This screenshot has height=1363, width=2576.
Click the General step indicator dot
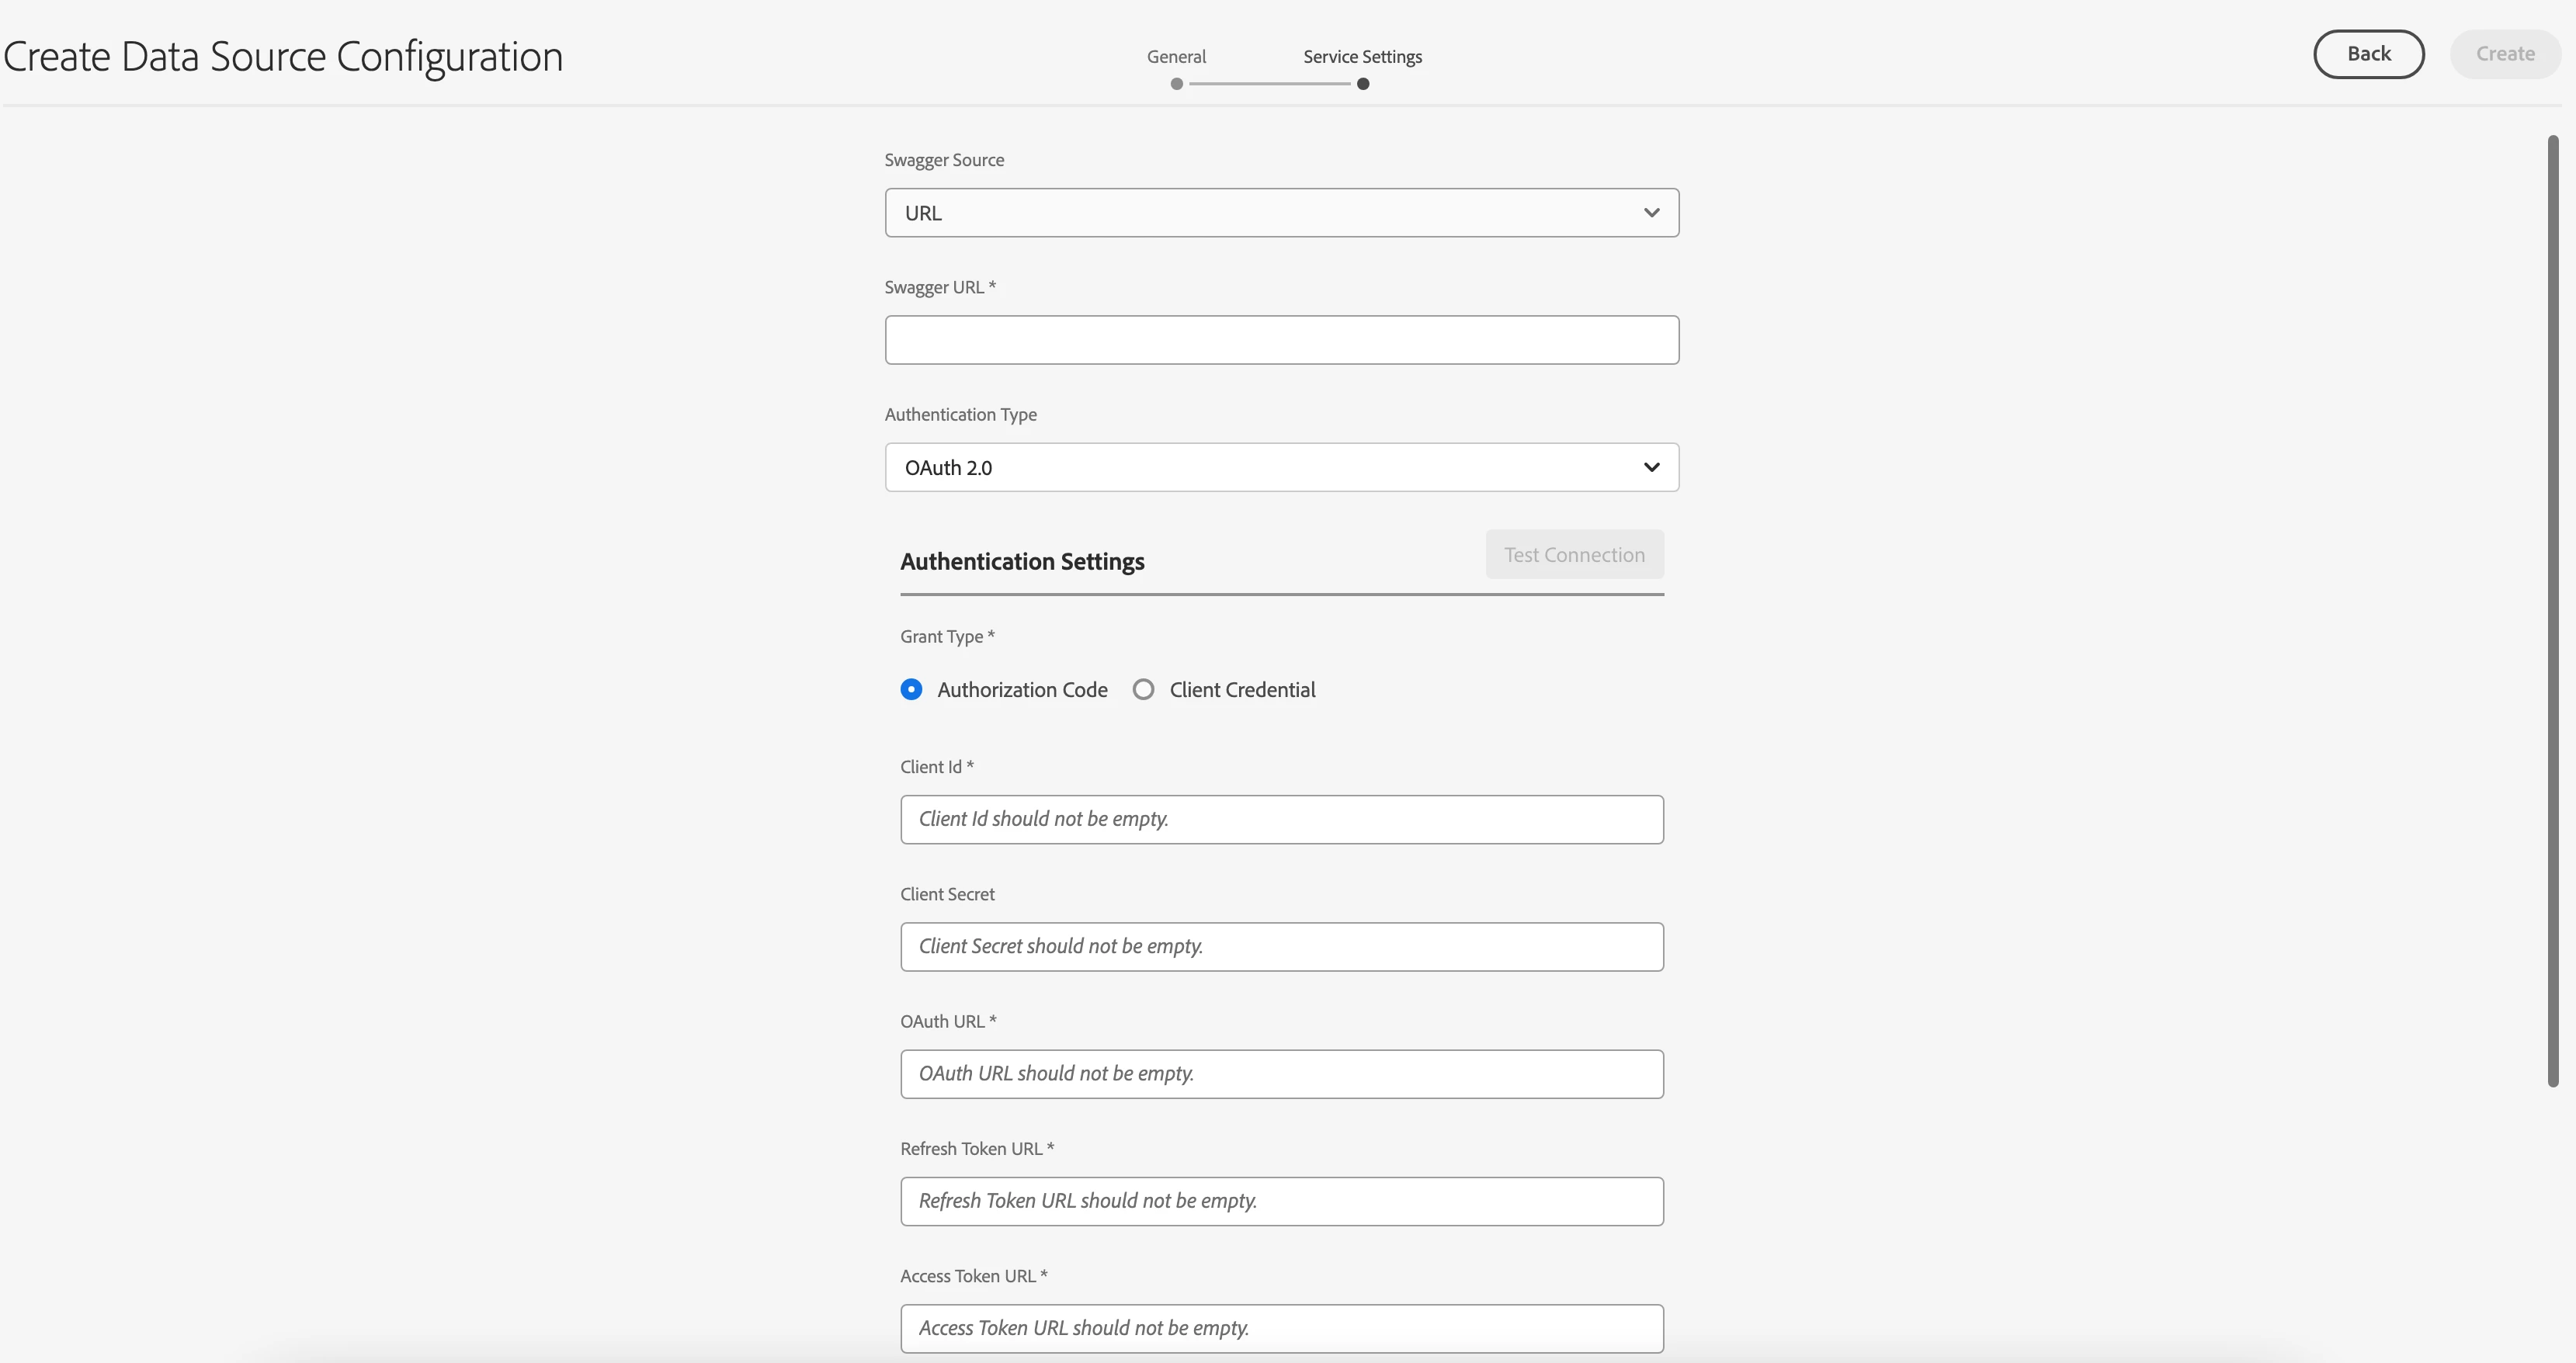click(x=1177, y=84)
